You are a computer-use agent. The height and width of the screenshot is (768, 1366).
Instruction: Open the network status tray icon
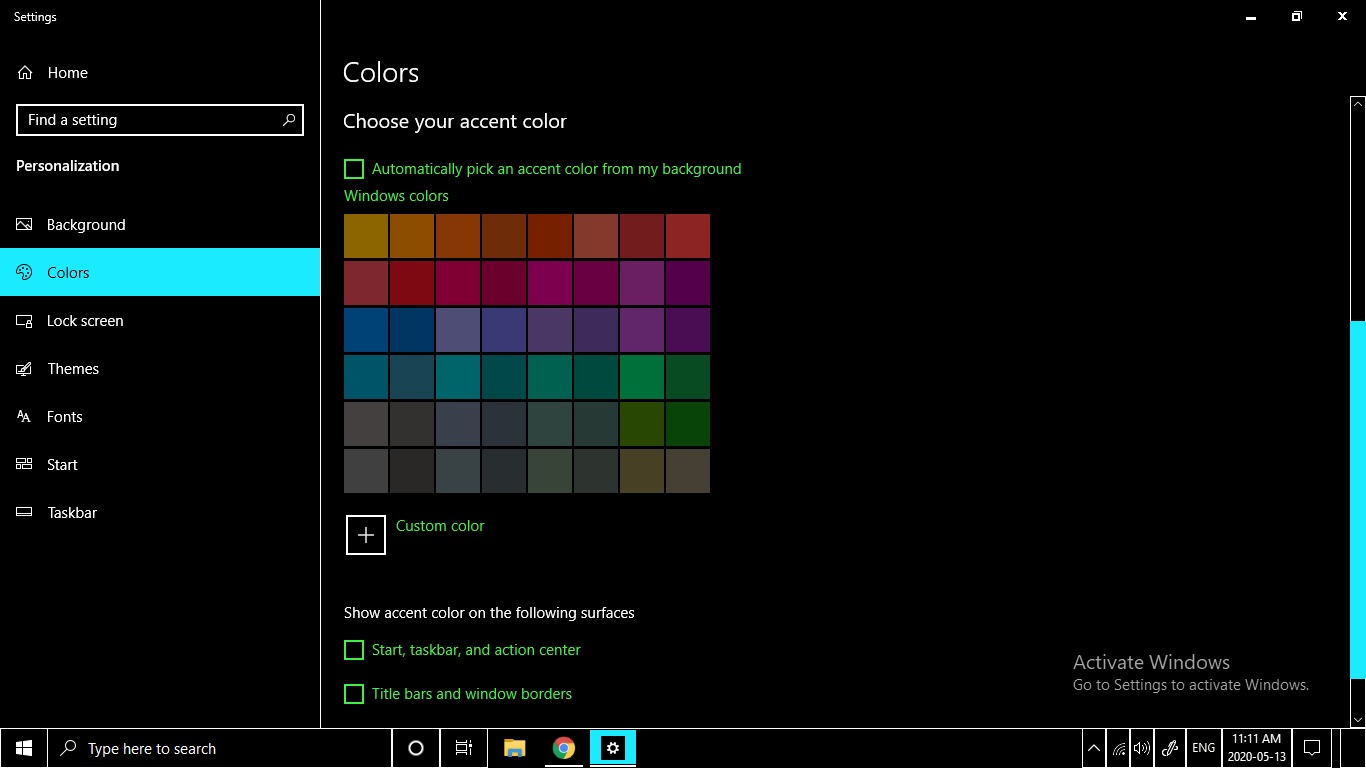click(x=1119, y=748)
